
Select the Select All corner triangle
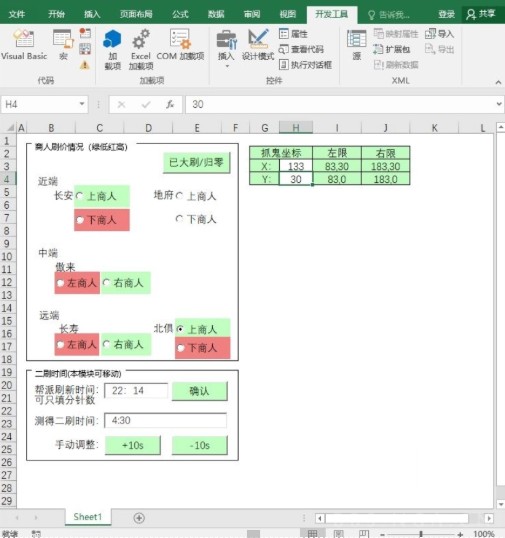11,128
